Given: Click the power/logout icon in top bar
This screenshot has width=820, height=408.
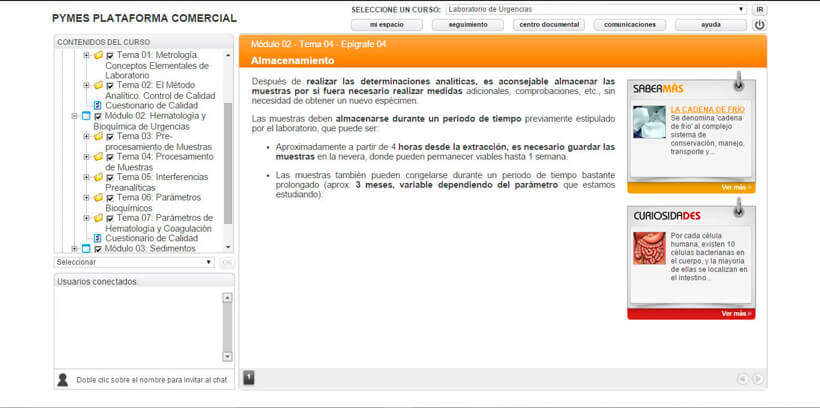Looking at the screenshot, I should [x=759, y=25].
